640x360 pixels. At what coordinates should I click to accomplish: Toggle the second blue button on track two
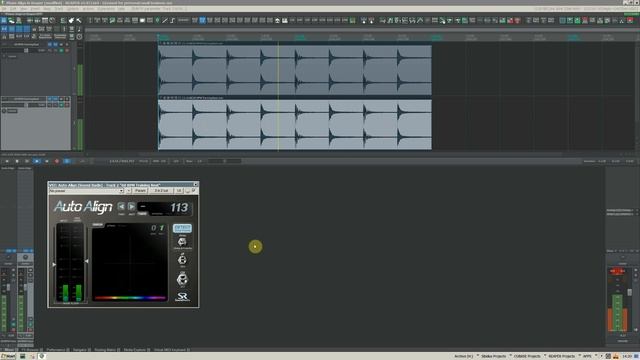(x=56, y=99)
